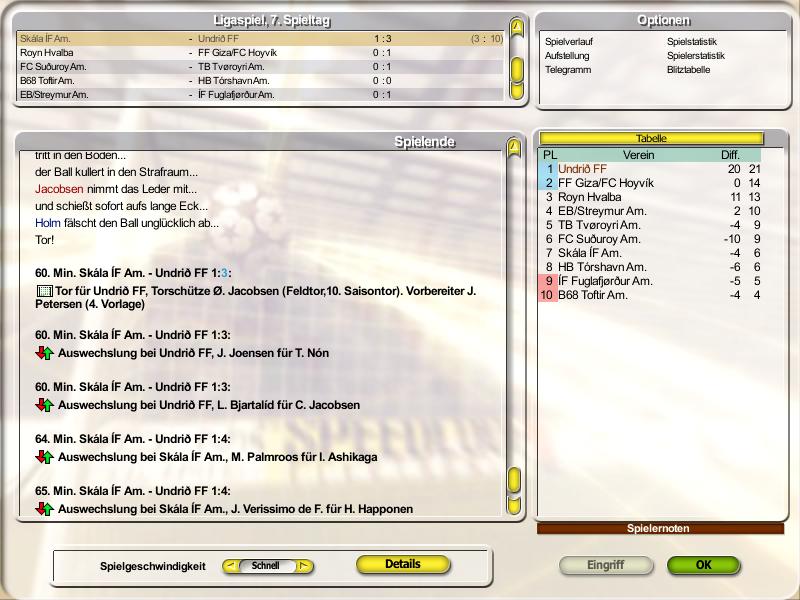Click HB Tórshavn Am. in the league table

coord(602,267)
